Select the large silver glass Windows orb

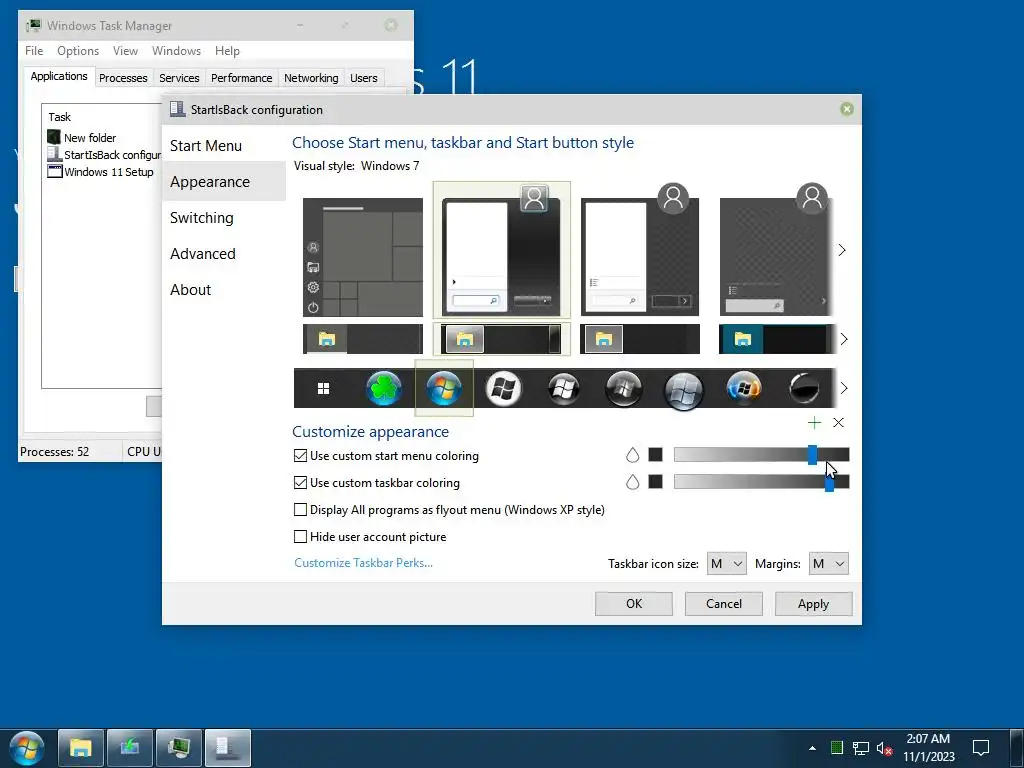684,390
